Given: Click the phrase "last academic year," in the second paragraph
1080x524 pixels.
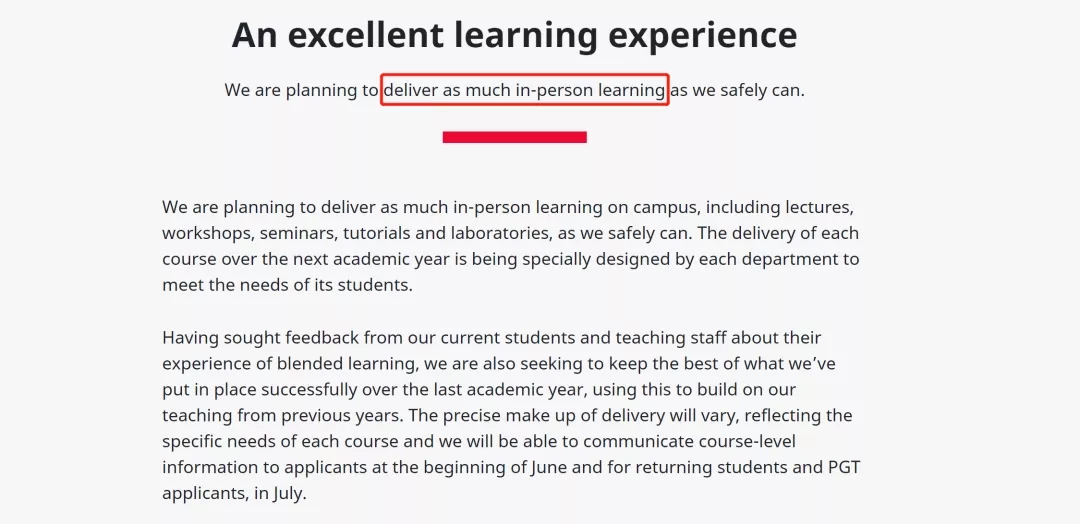Looking at the screenshot, I should click(x=515, y=390).
